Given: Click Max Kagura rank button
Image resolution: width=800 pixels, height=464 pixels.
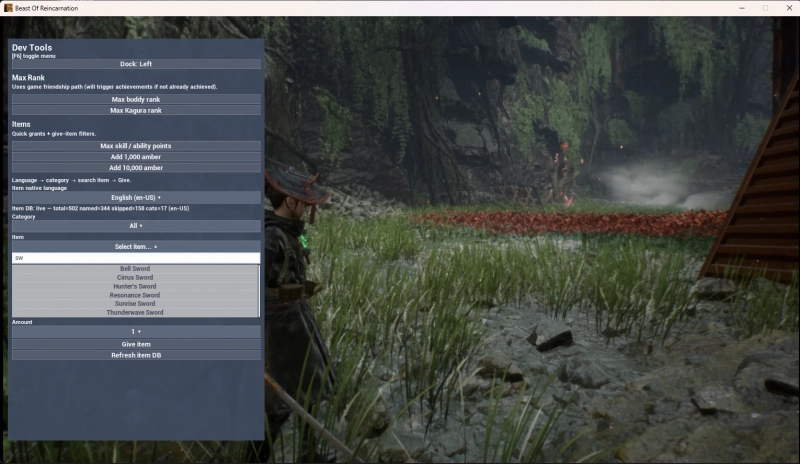Looking at the screenshot, I should pyautogui.click(x=136, y=110).
